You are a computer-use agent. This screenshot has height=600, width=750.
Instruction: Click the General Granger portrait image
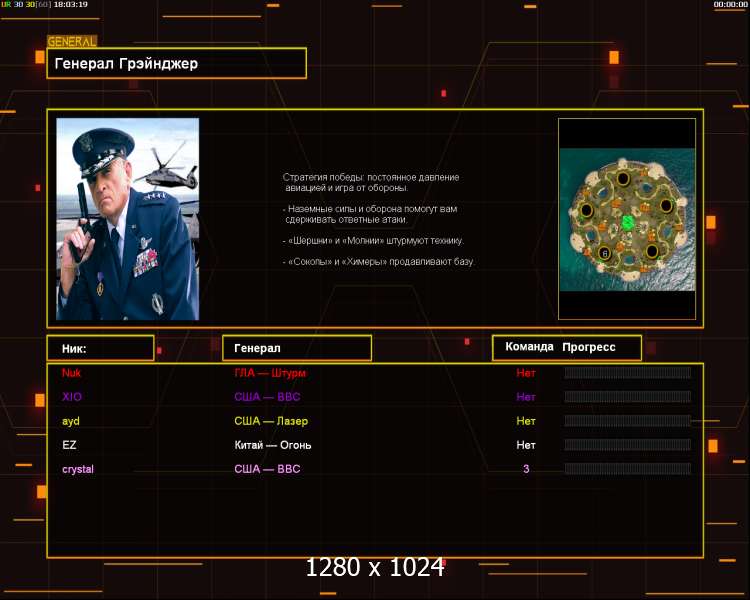(x=127, y=219)
